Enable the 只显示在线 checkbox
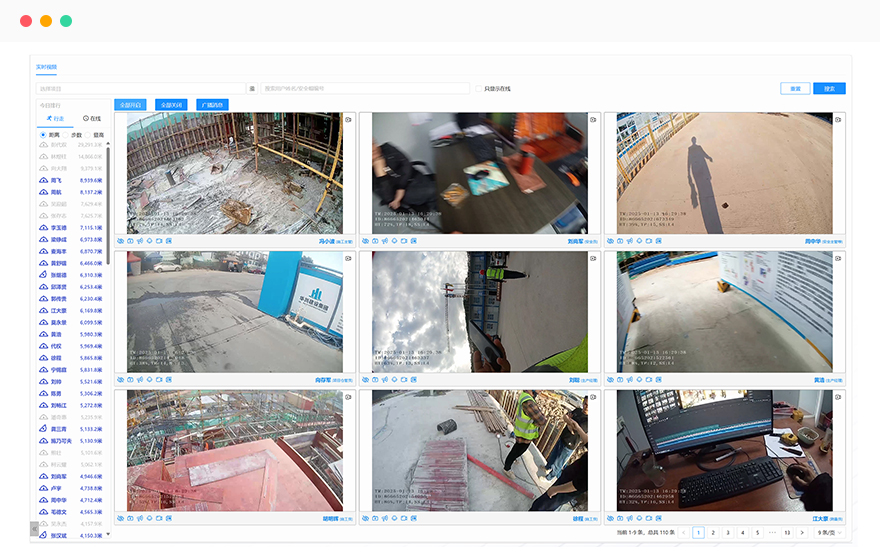Image resolution: width=880 pixels, height=556 pixels. 479,88
